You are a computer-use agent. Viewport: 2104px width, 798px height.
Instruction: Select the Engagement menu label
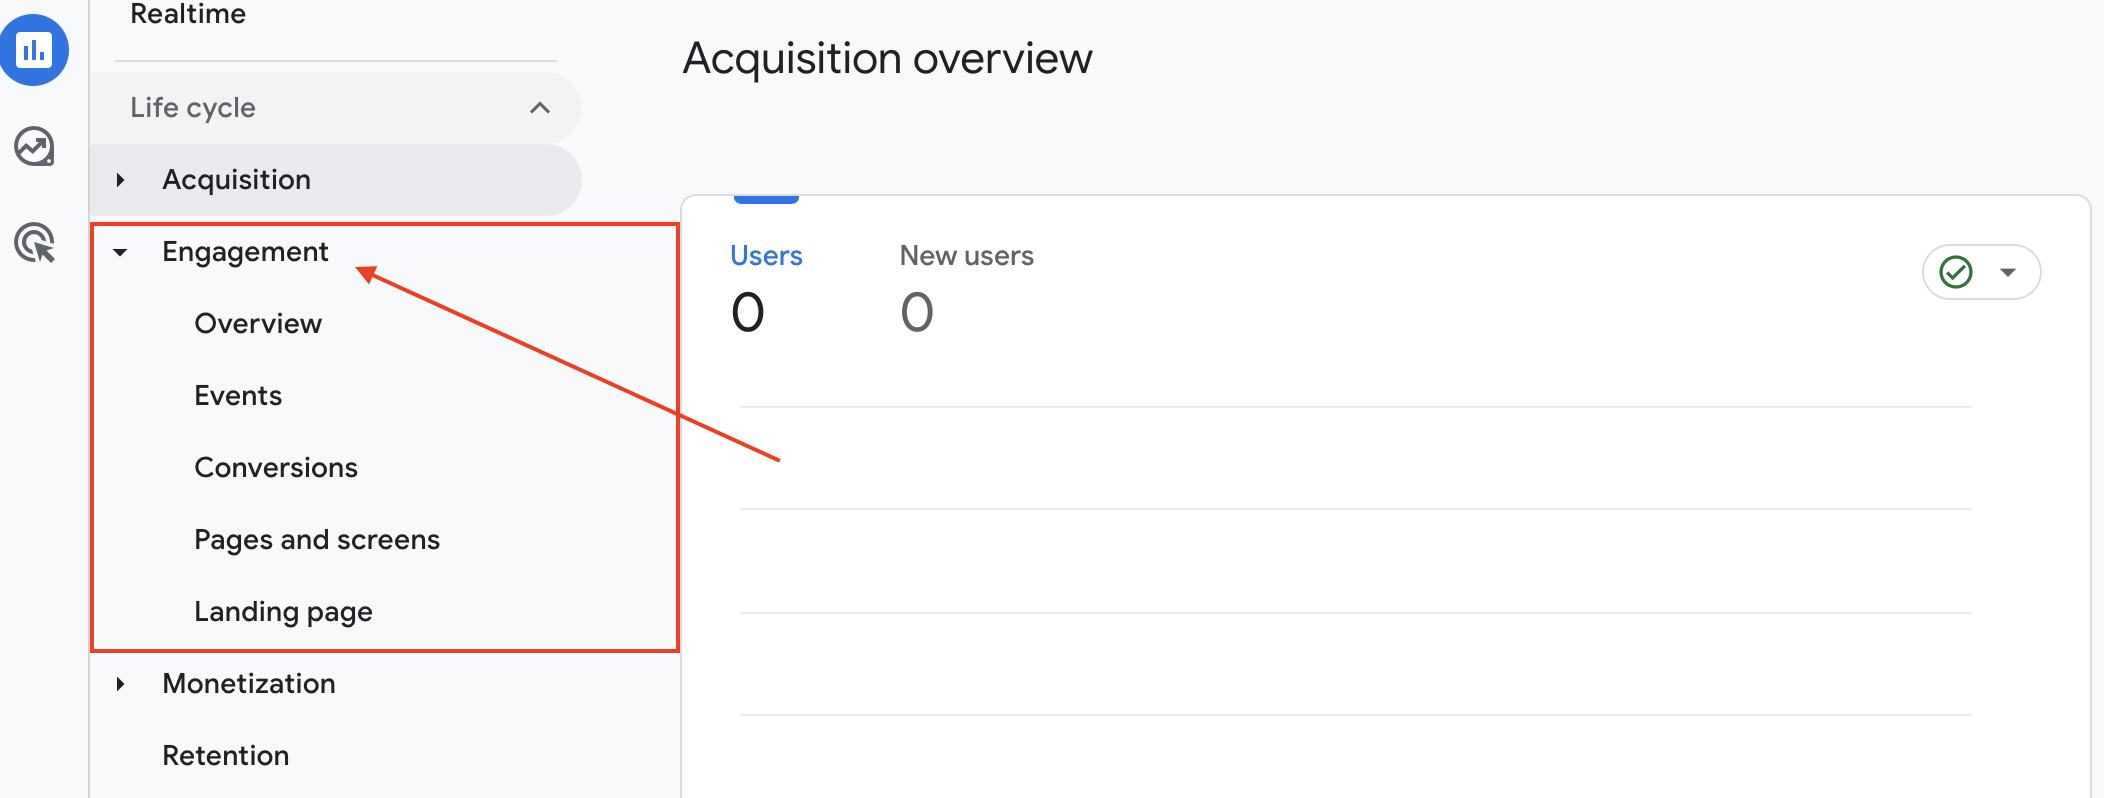246,251
